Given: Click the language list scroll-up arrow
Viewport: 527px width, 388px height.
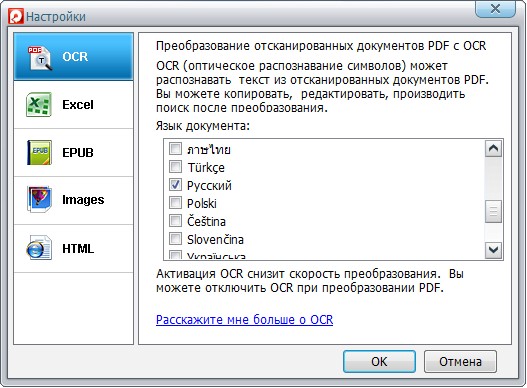Looking at the screenshot, I should [x=493, y=149].
